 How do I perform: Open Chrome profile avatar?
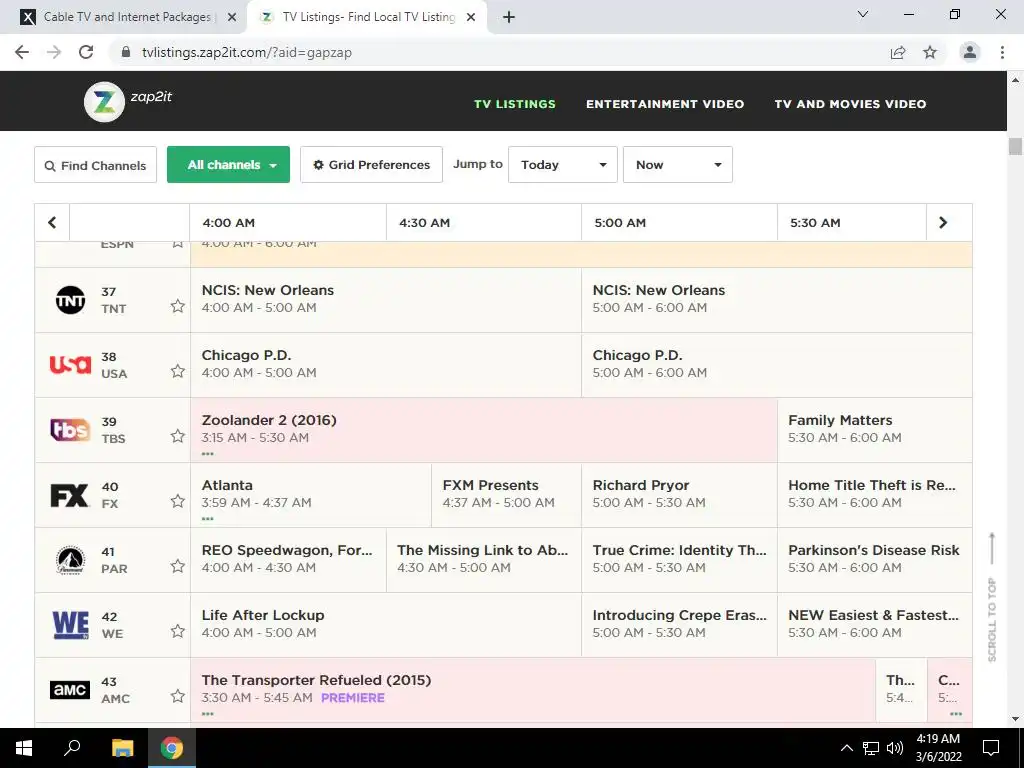[970, 52]
